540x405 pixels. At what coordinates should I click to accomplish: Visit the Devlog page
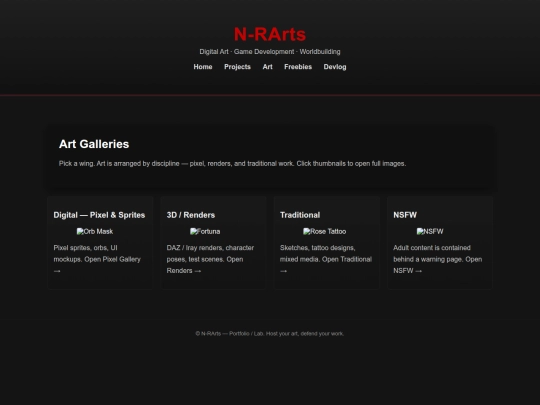coord(335,67)
